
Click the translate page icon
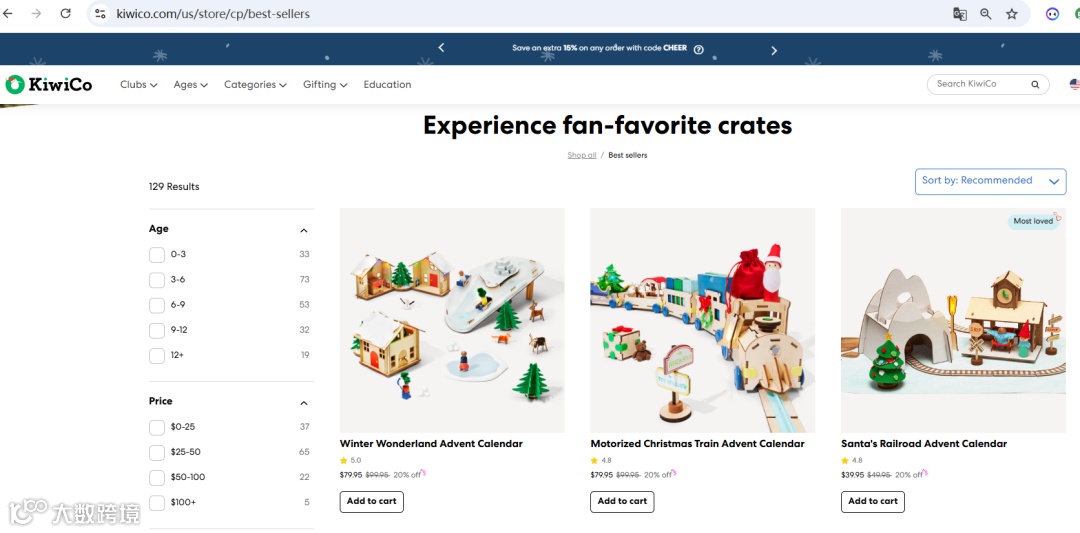[959, 14]
